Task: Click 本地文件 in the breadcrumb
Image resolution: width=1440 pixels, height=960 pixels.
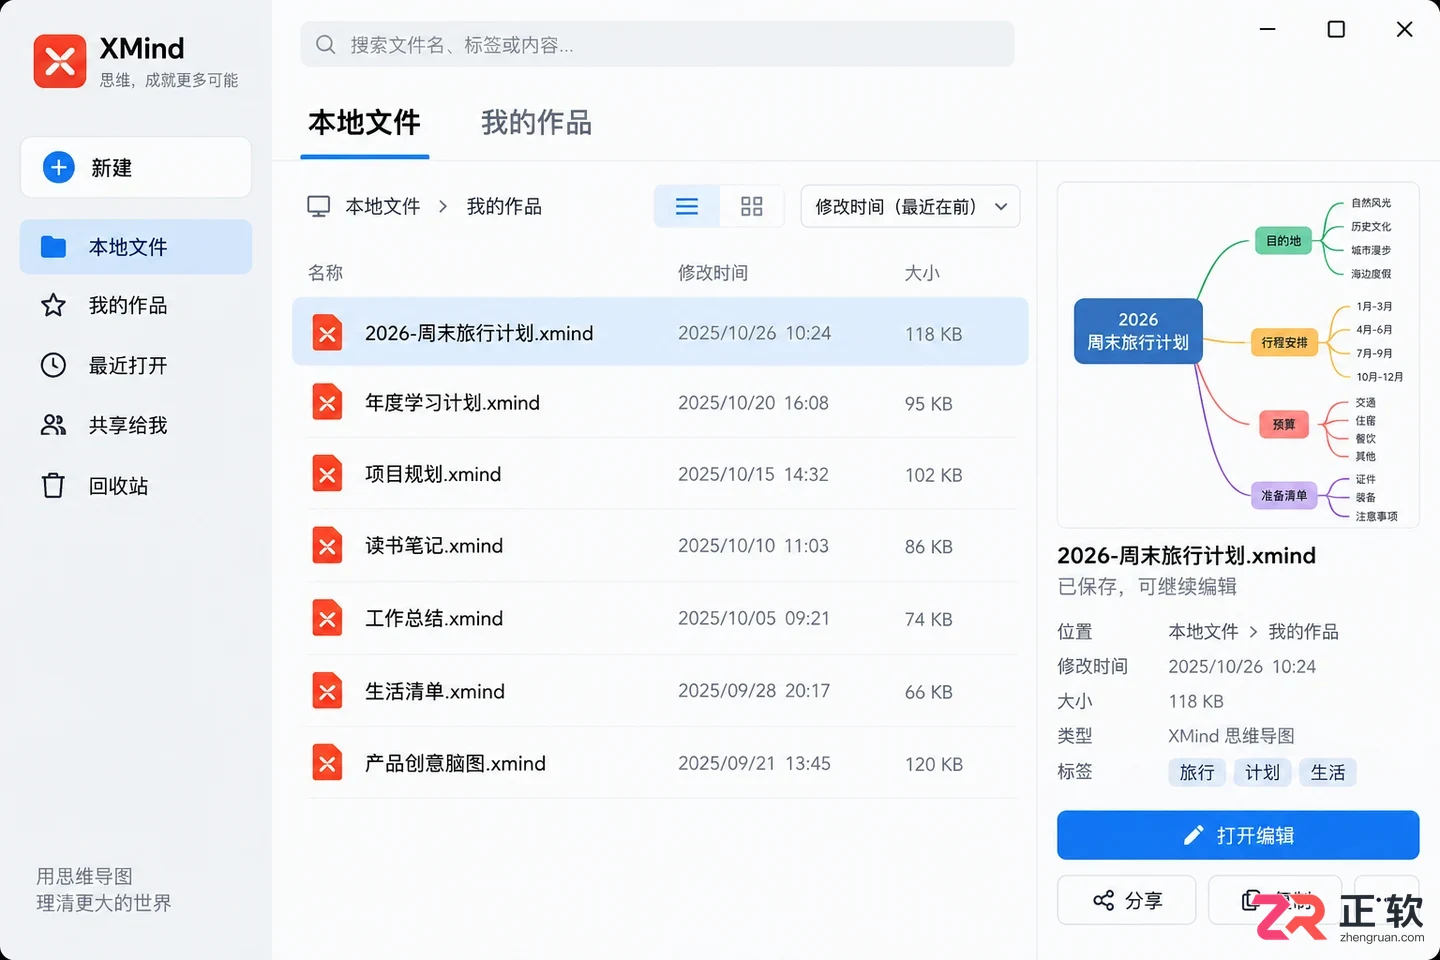Action: (x=382, y=206)
